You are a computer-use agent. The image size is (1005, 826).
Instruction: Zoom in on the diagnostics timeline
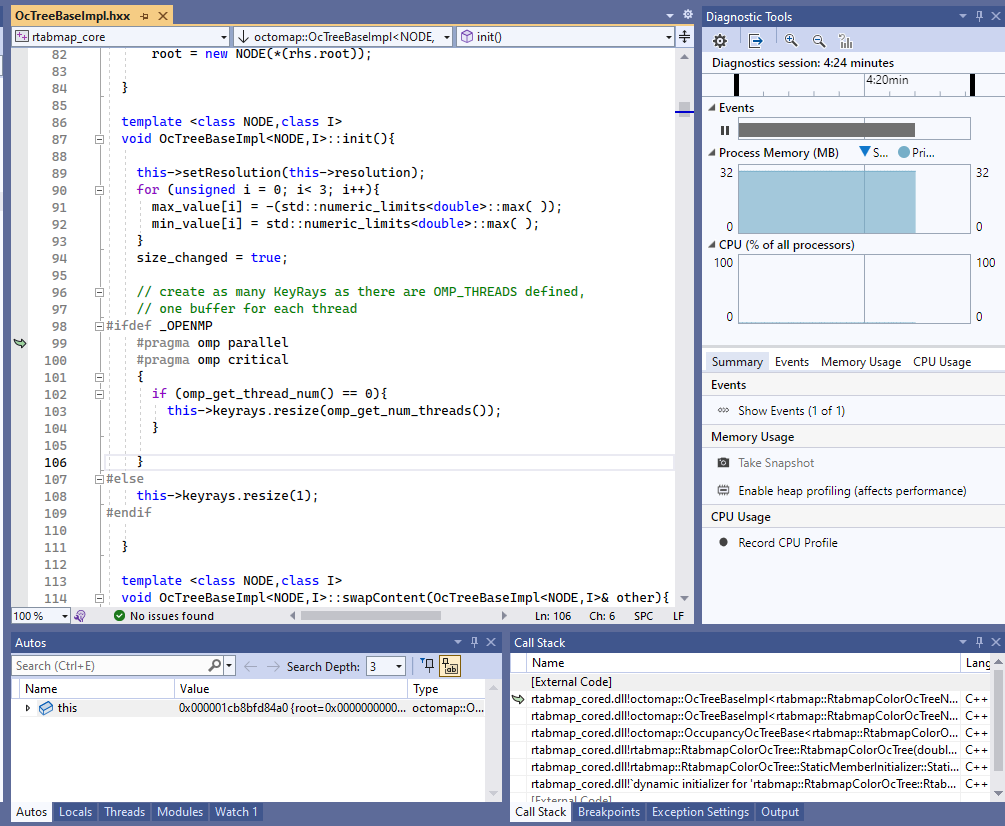791,40
